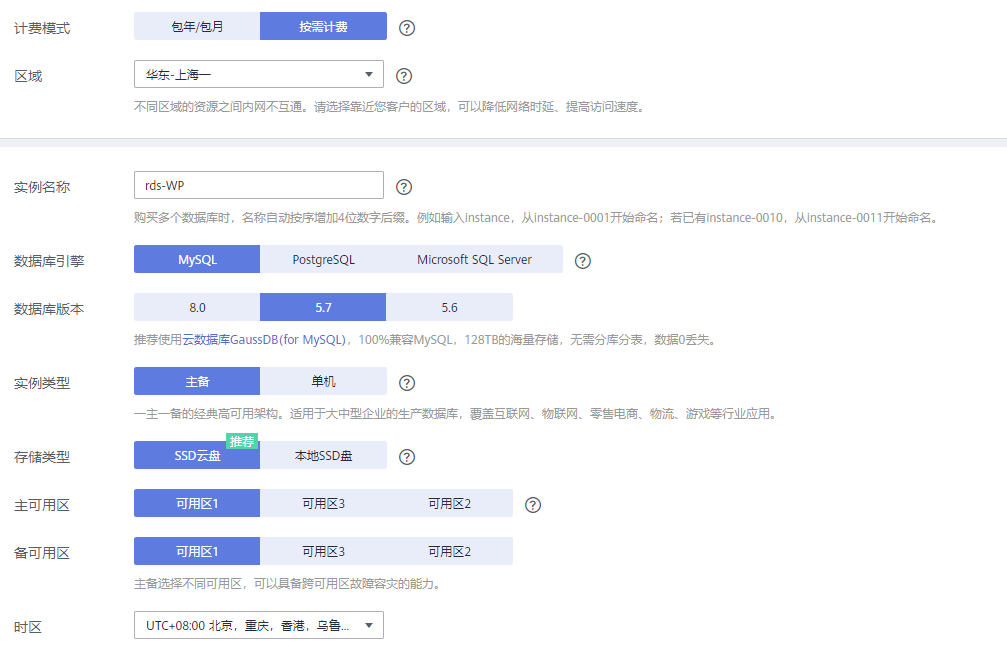1007x650 pixels.
Task: Set primary zone to 可用区3
Action: (323, 504)
